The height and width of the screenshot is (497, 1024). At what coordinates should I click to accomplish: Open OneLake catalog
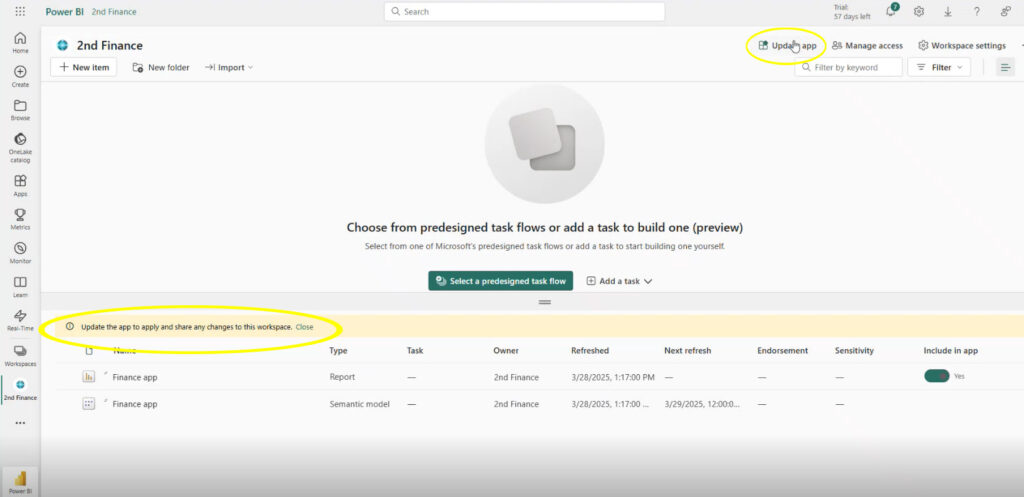point(20,148)
